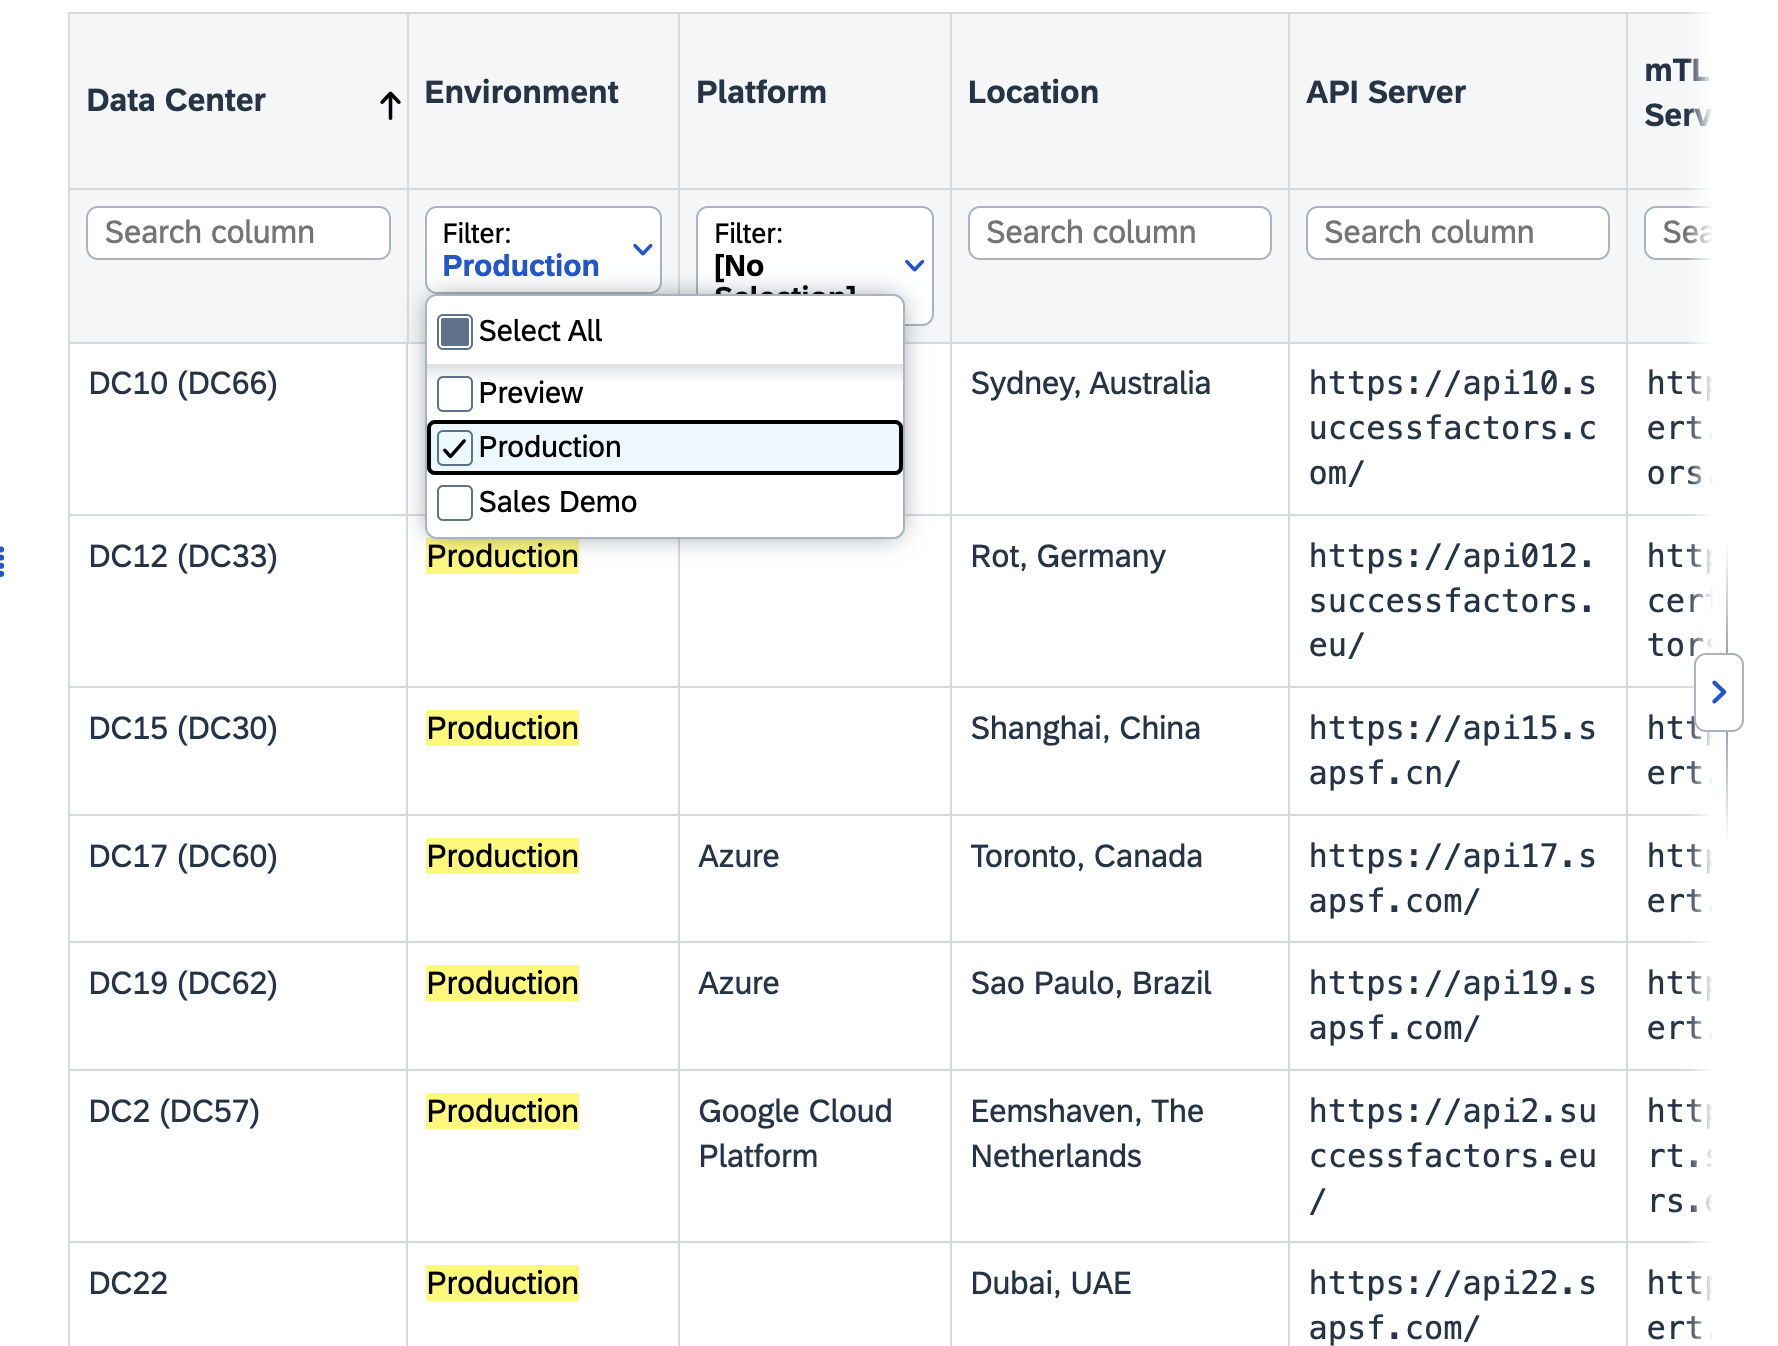The height and width of the screenshot is (1346, 1778).
Task: Click the Location column header
Action: (x=1033, y=93)
